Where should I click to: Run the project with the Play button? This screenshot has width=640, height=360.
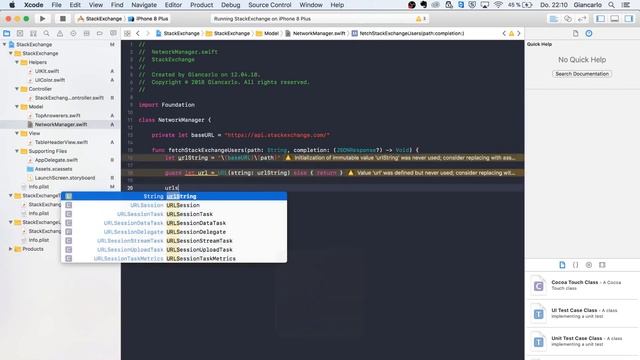coord(42,19)
